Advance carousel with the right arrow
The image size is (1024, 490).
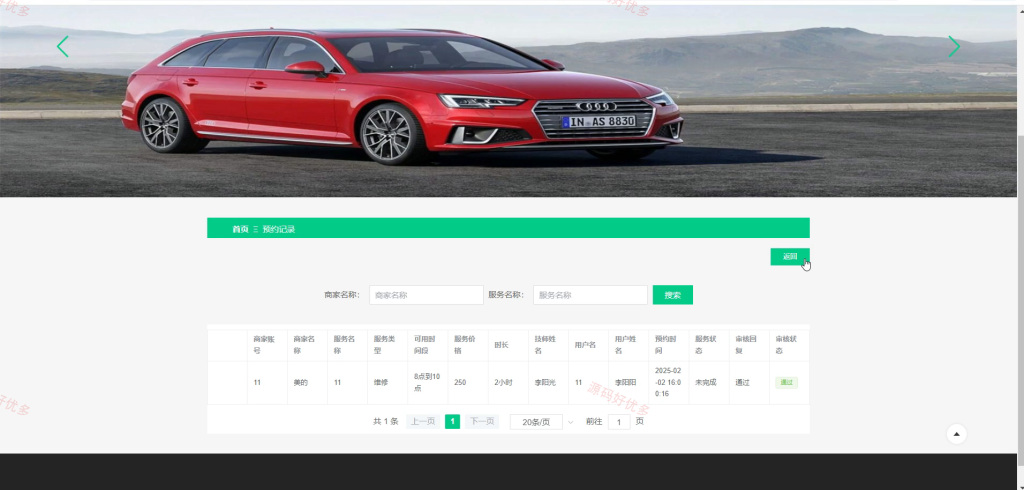(954, 46)
